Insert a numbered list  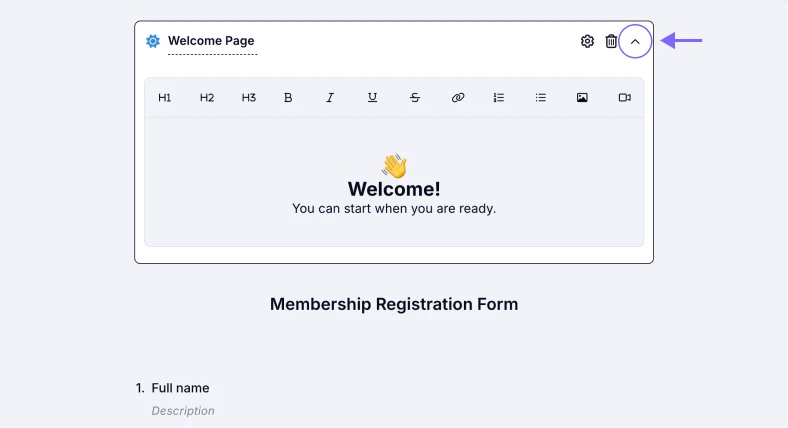[x=499, y=98]
